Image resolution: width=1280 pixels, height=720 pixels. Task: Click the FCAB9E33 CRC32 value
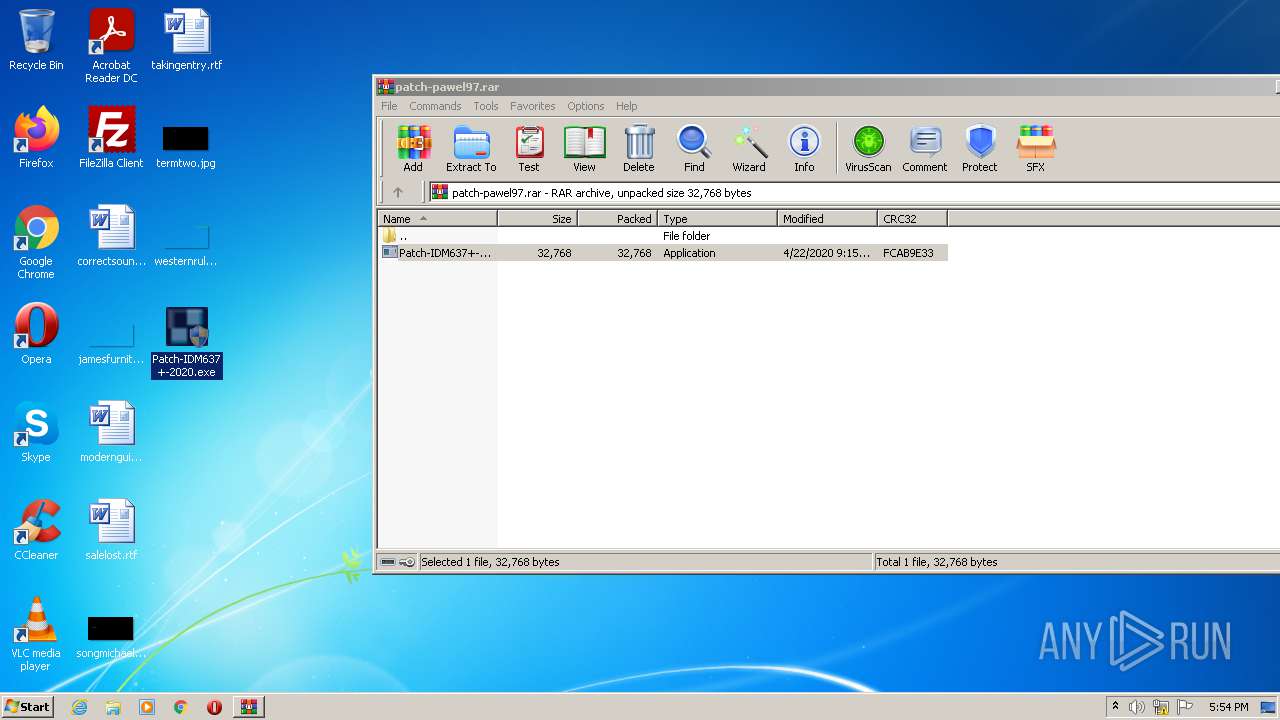[x=908, y=253]
